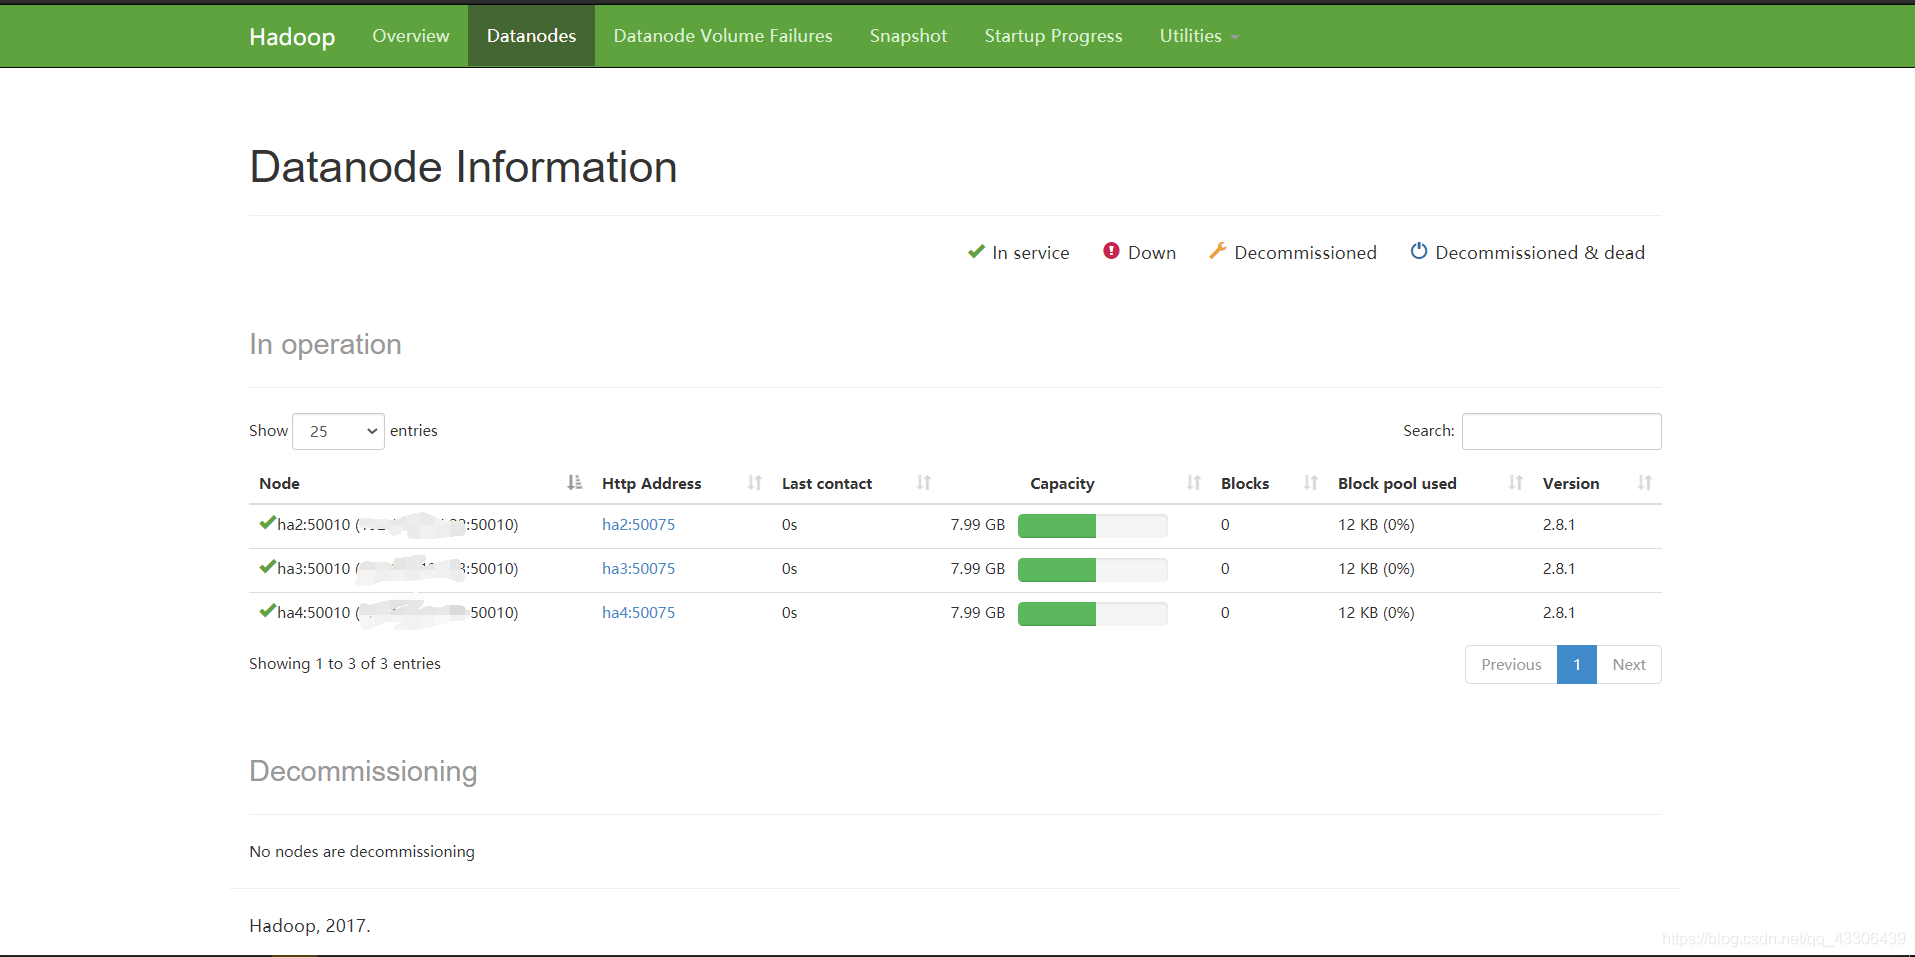Click the ha3 capacity usage bar
The image size is (1915, 957).
coord(1092,570)
